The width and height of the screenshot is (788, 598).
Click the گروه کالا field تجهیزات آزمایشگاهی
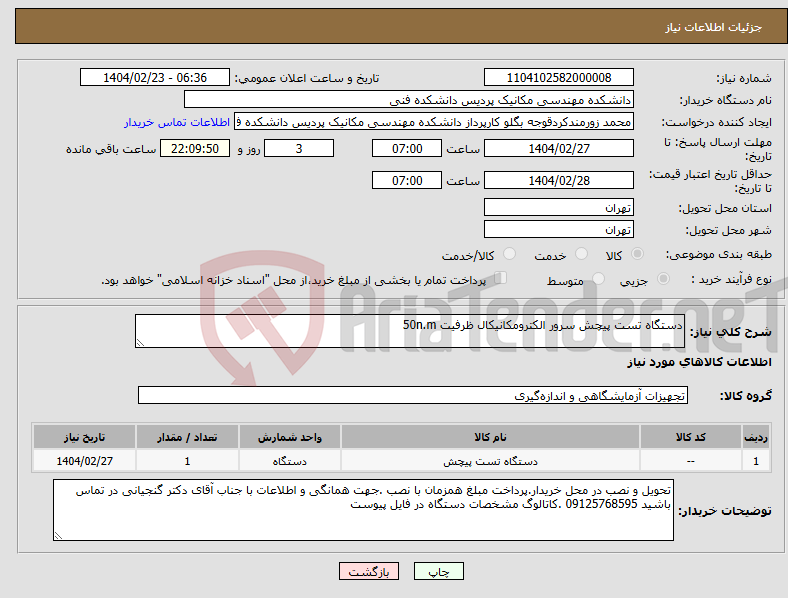pyautogui.click(x=413, y=395)
